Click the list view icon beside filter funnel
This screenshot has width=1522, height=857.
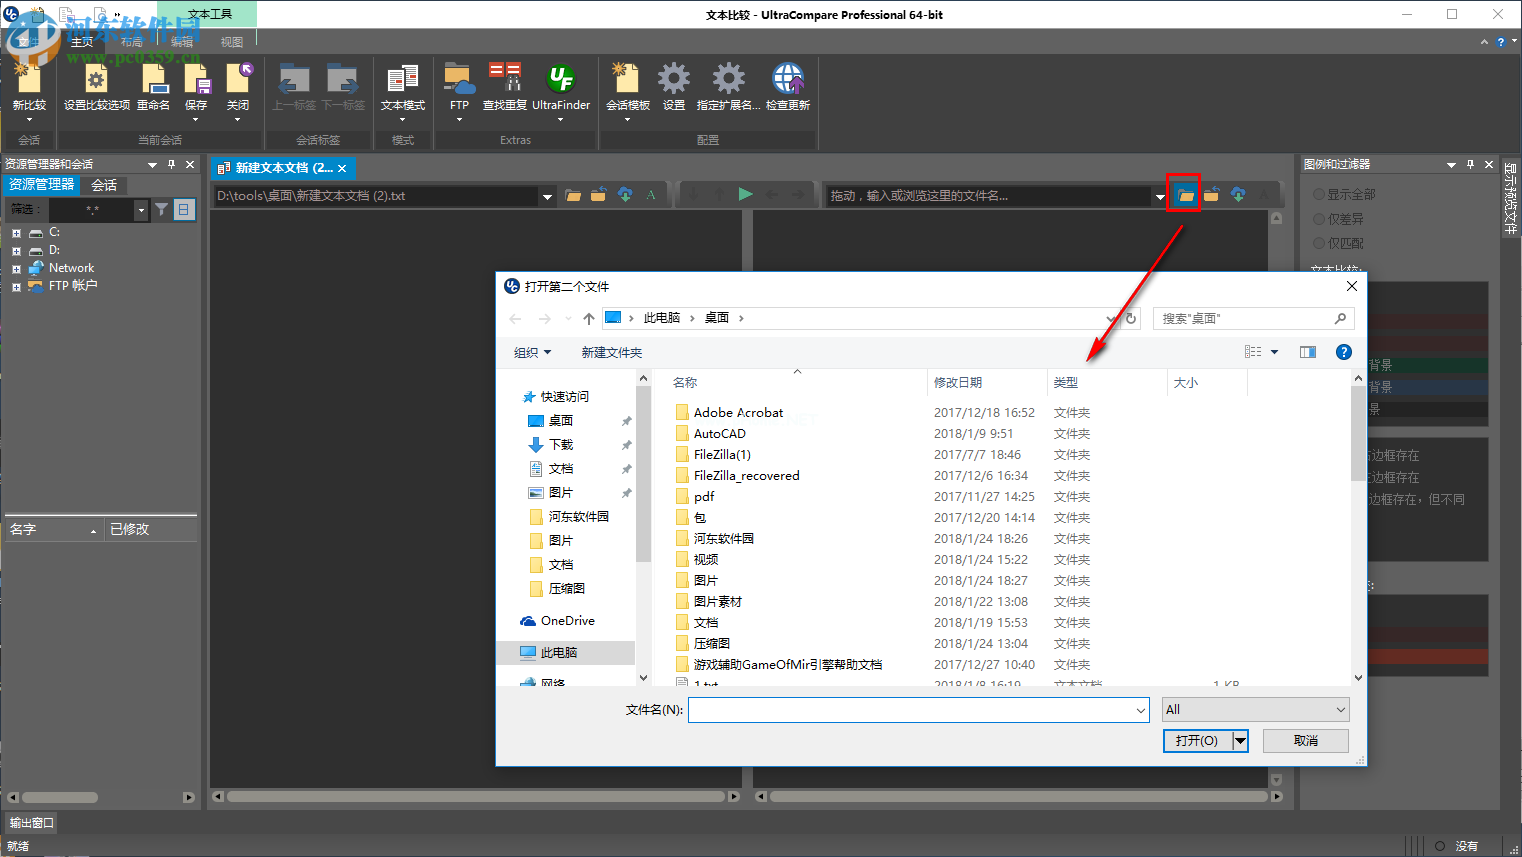tap(184, 209)
